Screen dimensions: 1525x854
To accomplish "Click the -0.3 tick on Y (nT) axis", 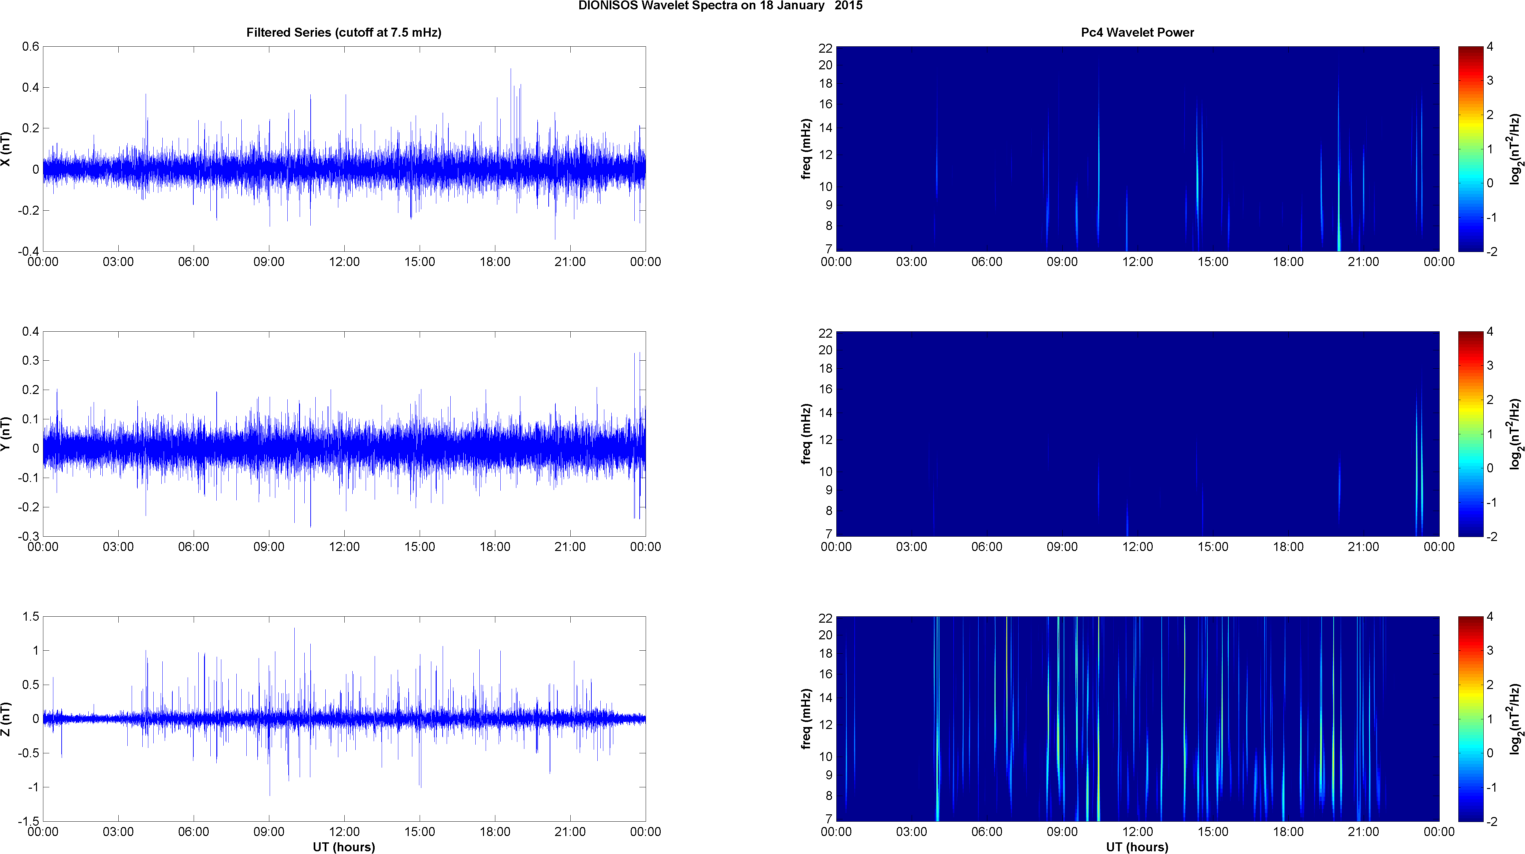I will tap(27, 536).
